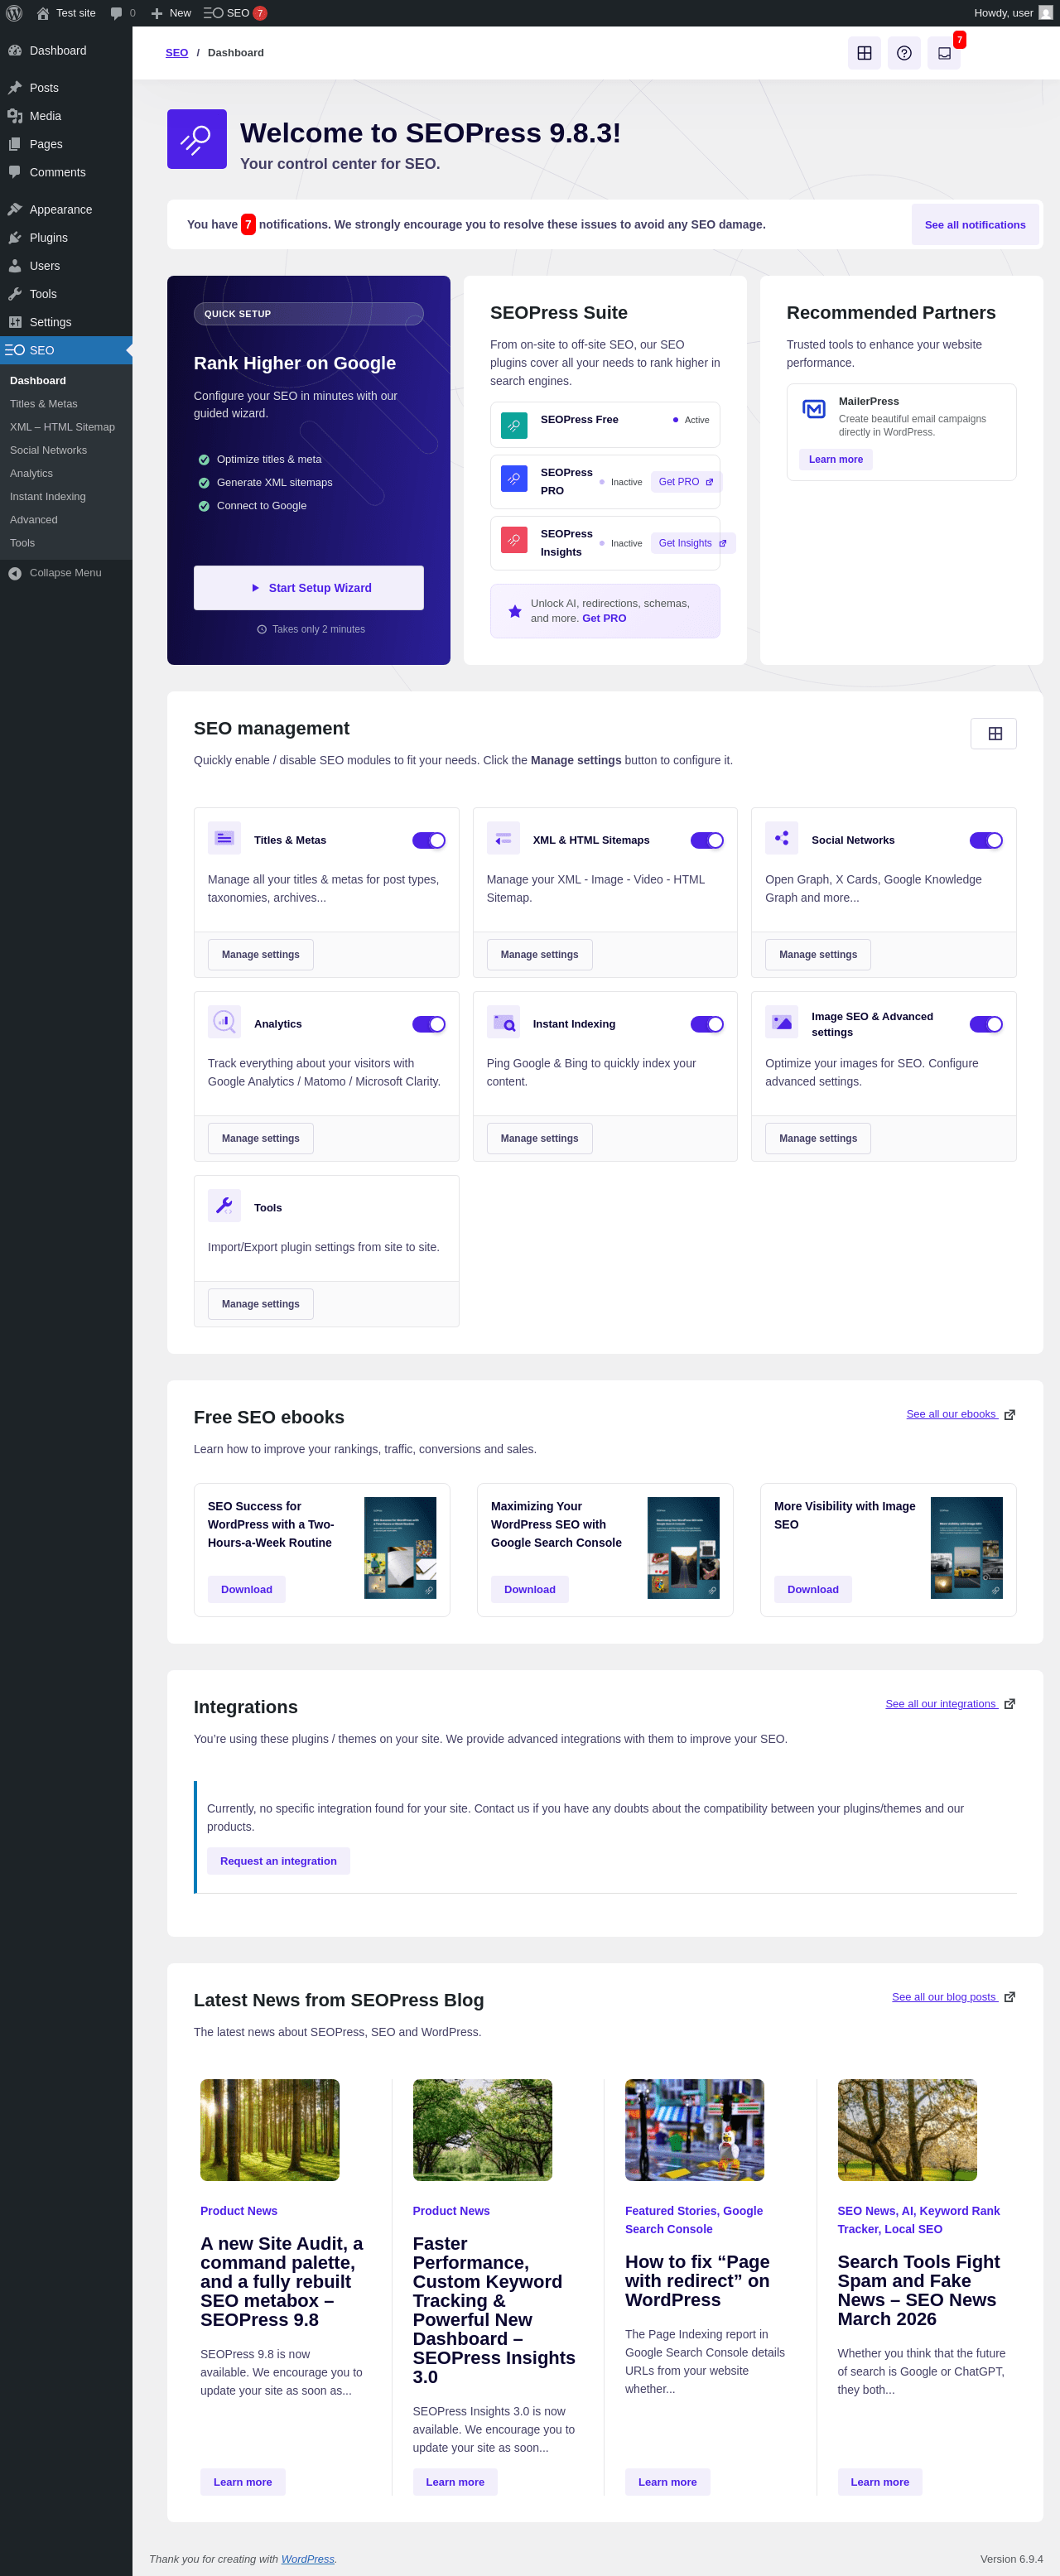Click Get PRO link for SEOPress PRO
1060x2576 pixels.
(x=685, y=482)
